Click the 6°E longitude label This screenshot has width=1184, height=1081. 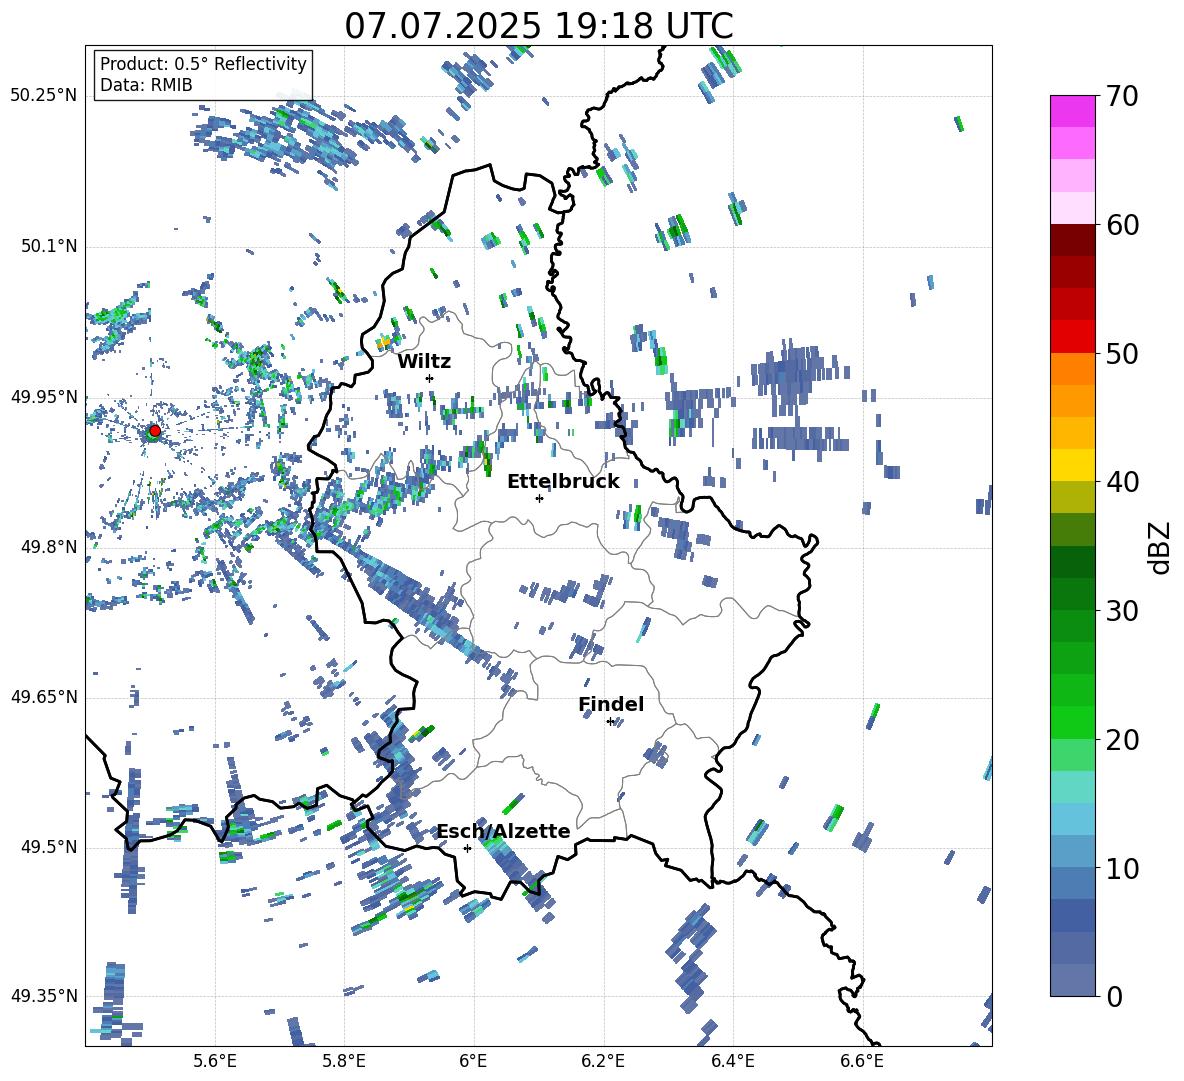click(473, 1061)
